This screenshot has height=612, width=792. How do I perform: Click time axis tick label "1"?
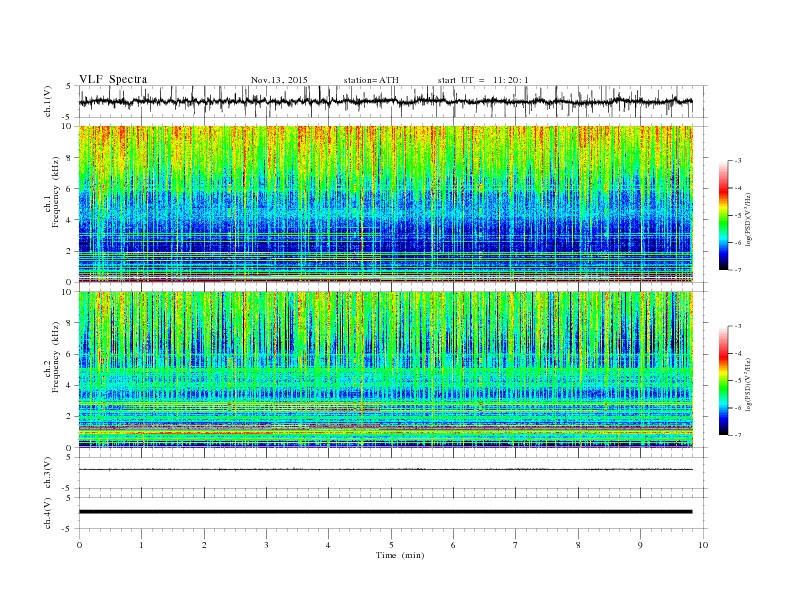141,545
